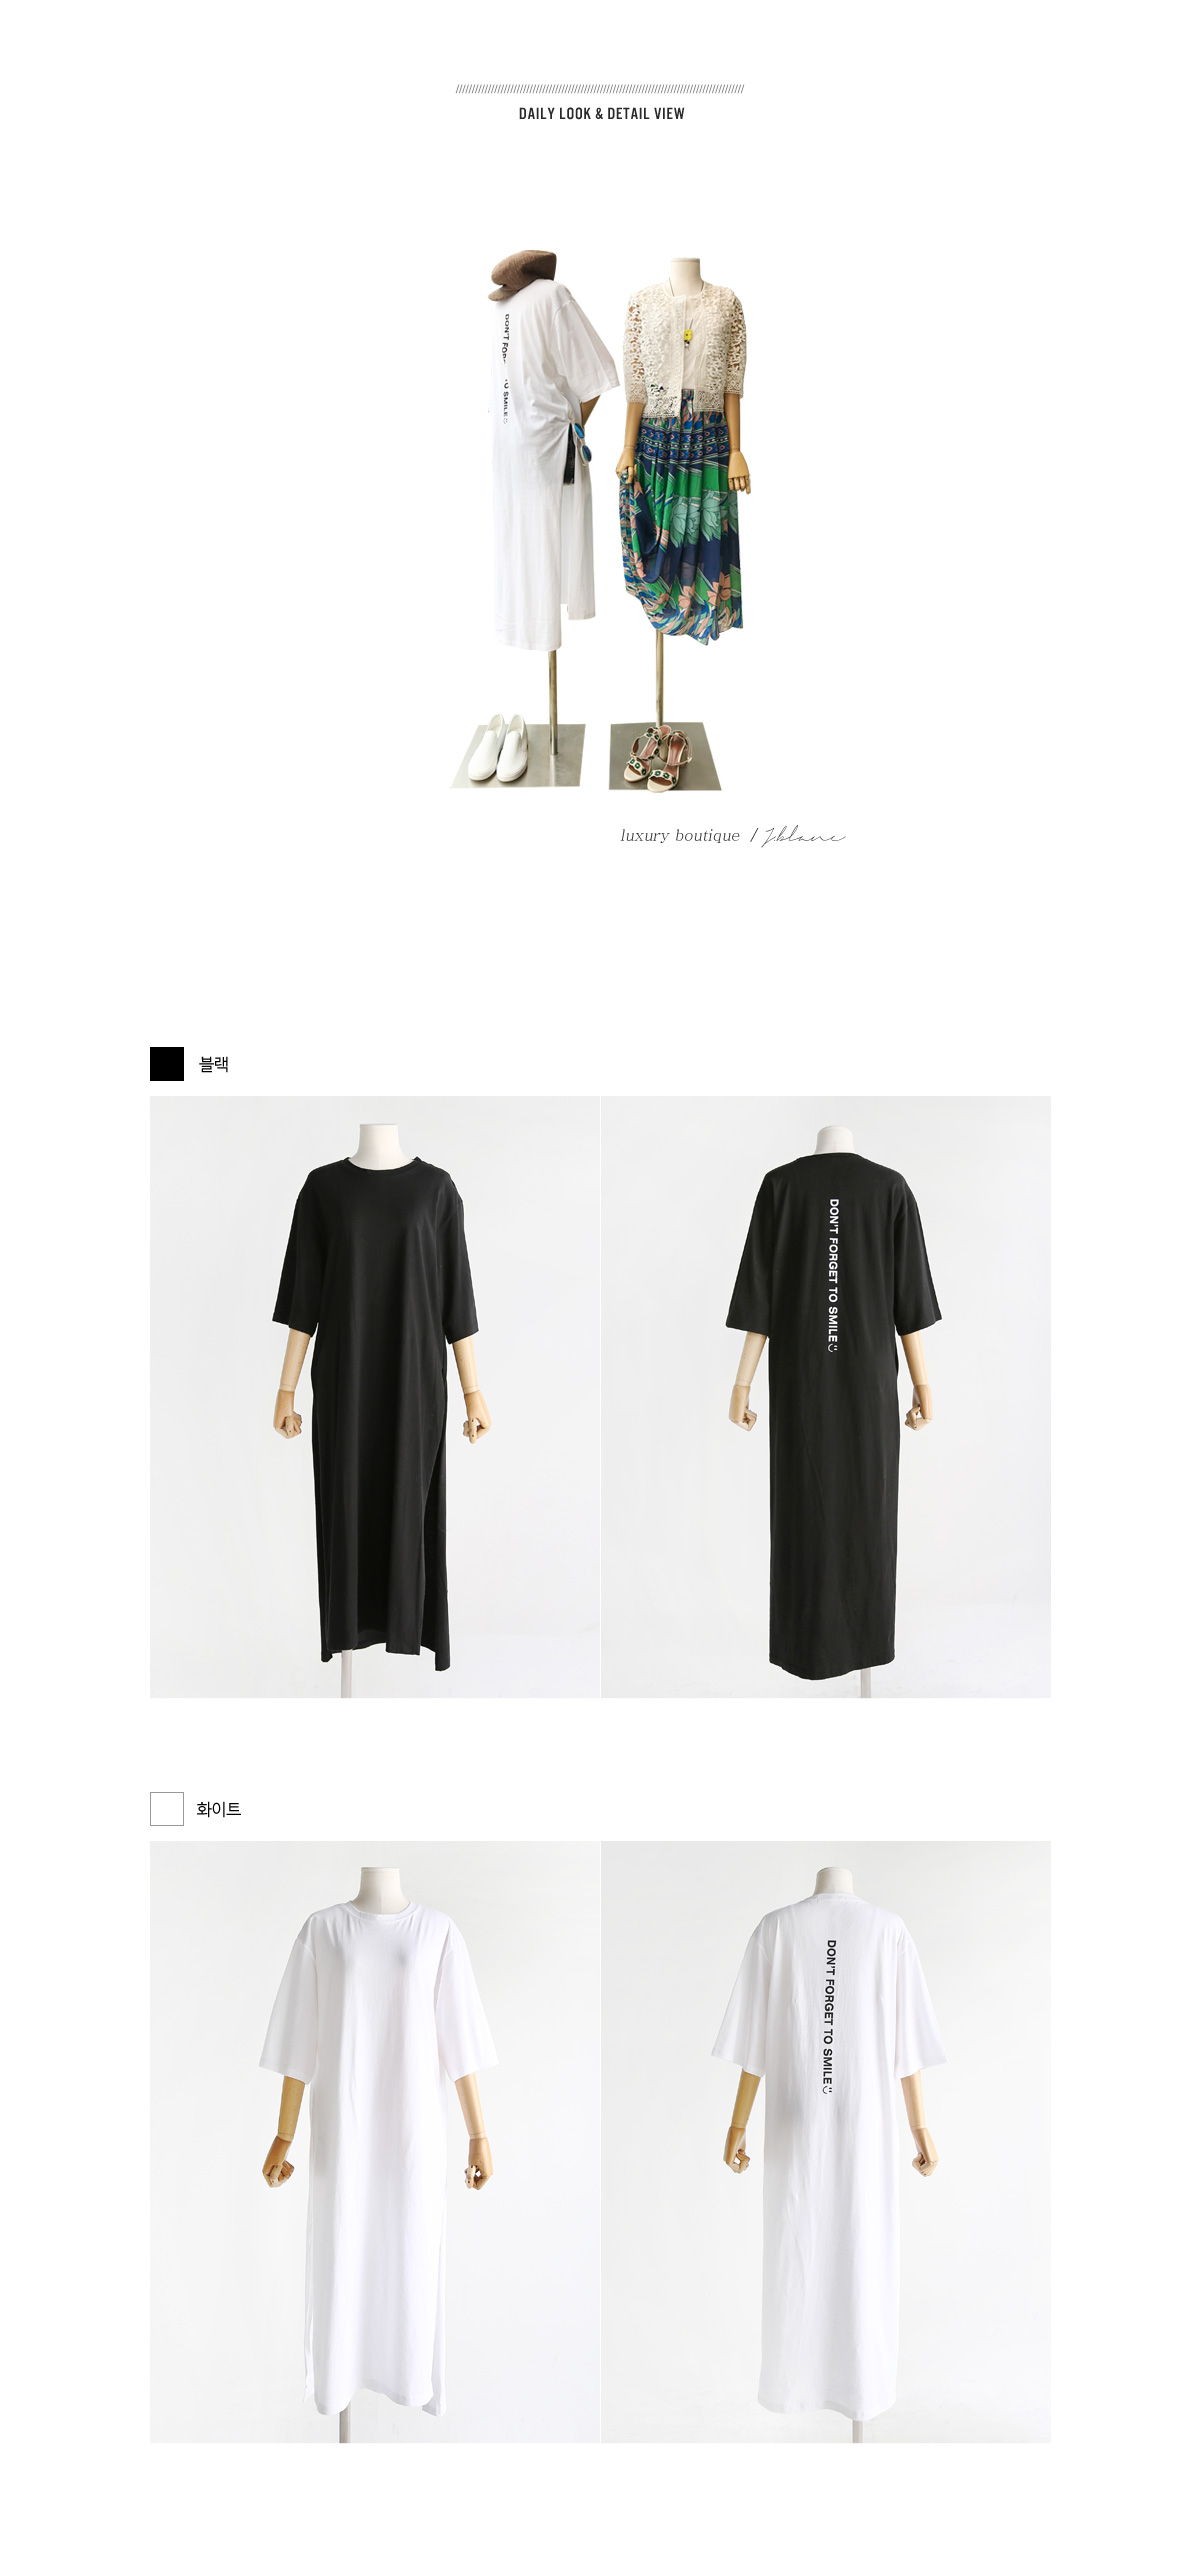Click the handwritten signature logo
1200x2564 pixels.
coord(805,836)
